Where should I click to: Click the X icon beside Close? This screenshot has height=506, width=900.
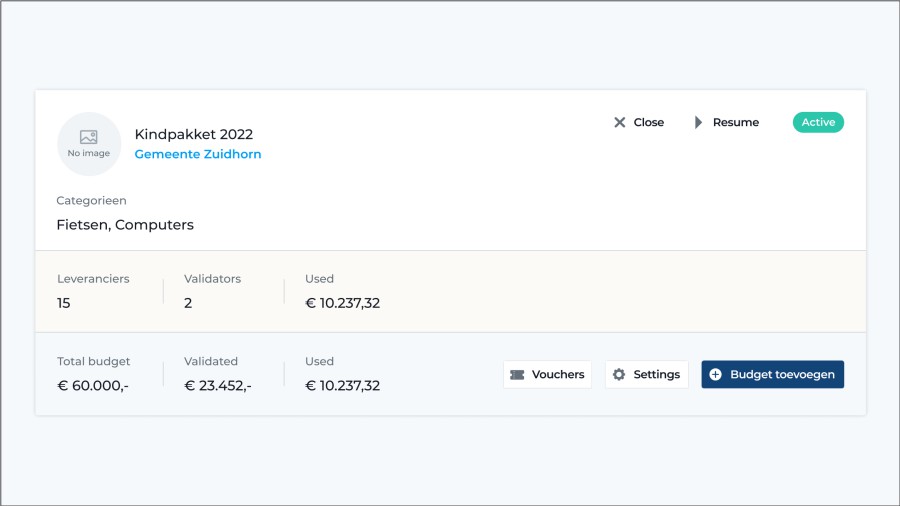pos(620,122)
